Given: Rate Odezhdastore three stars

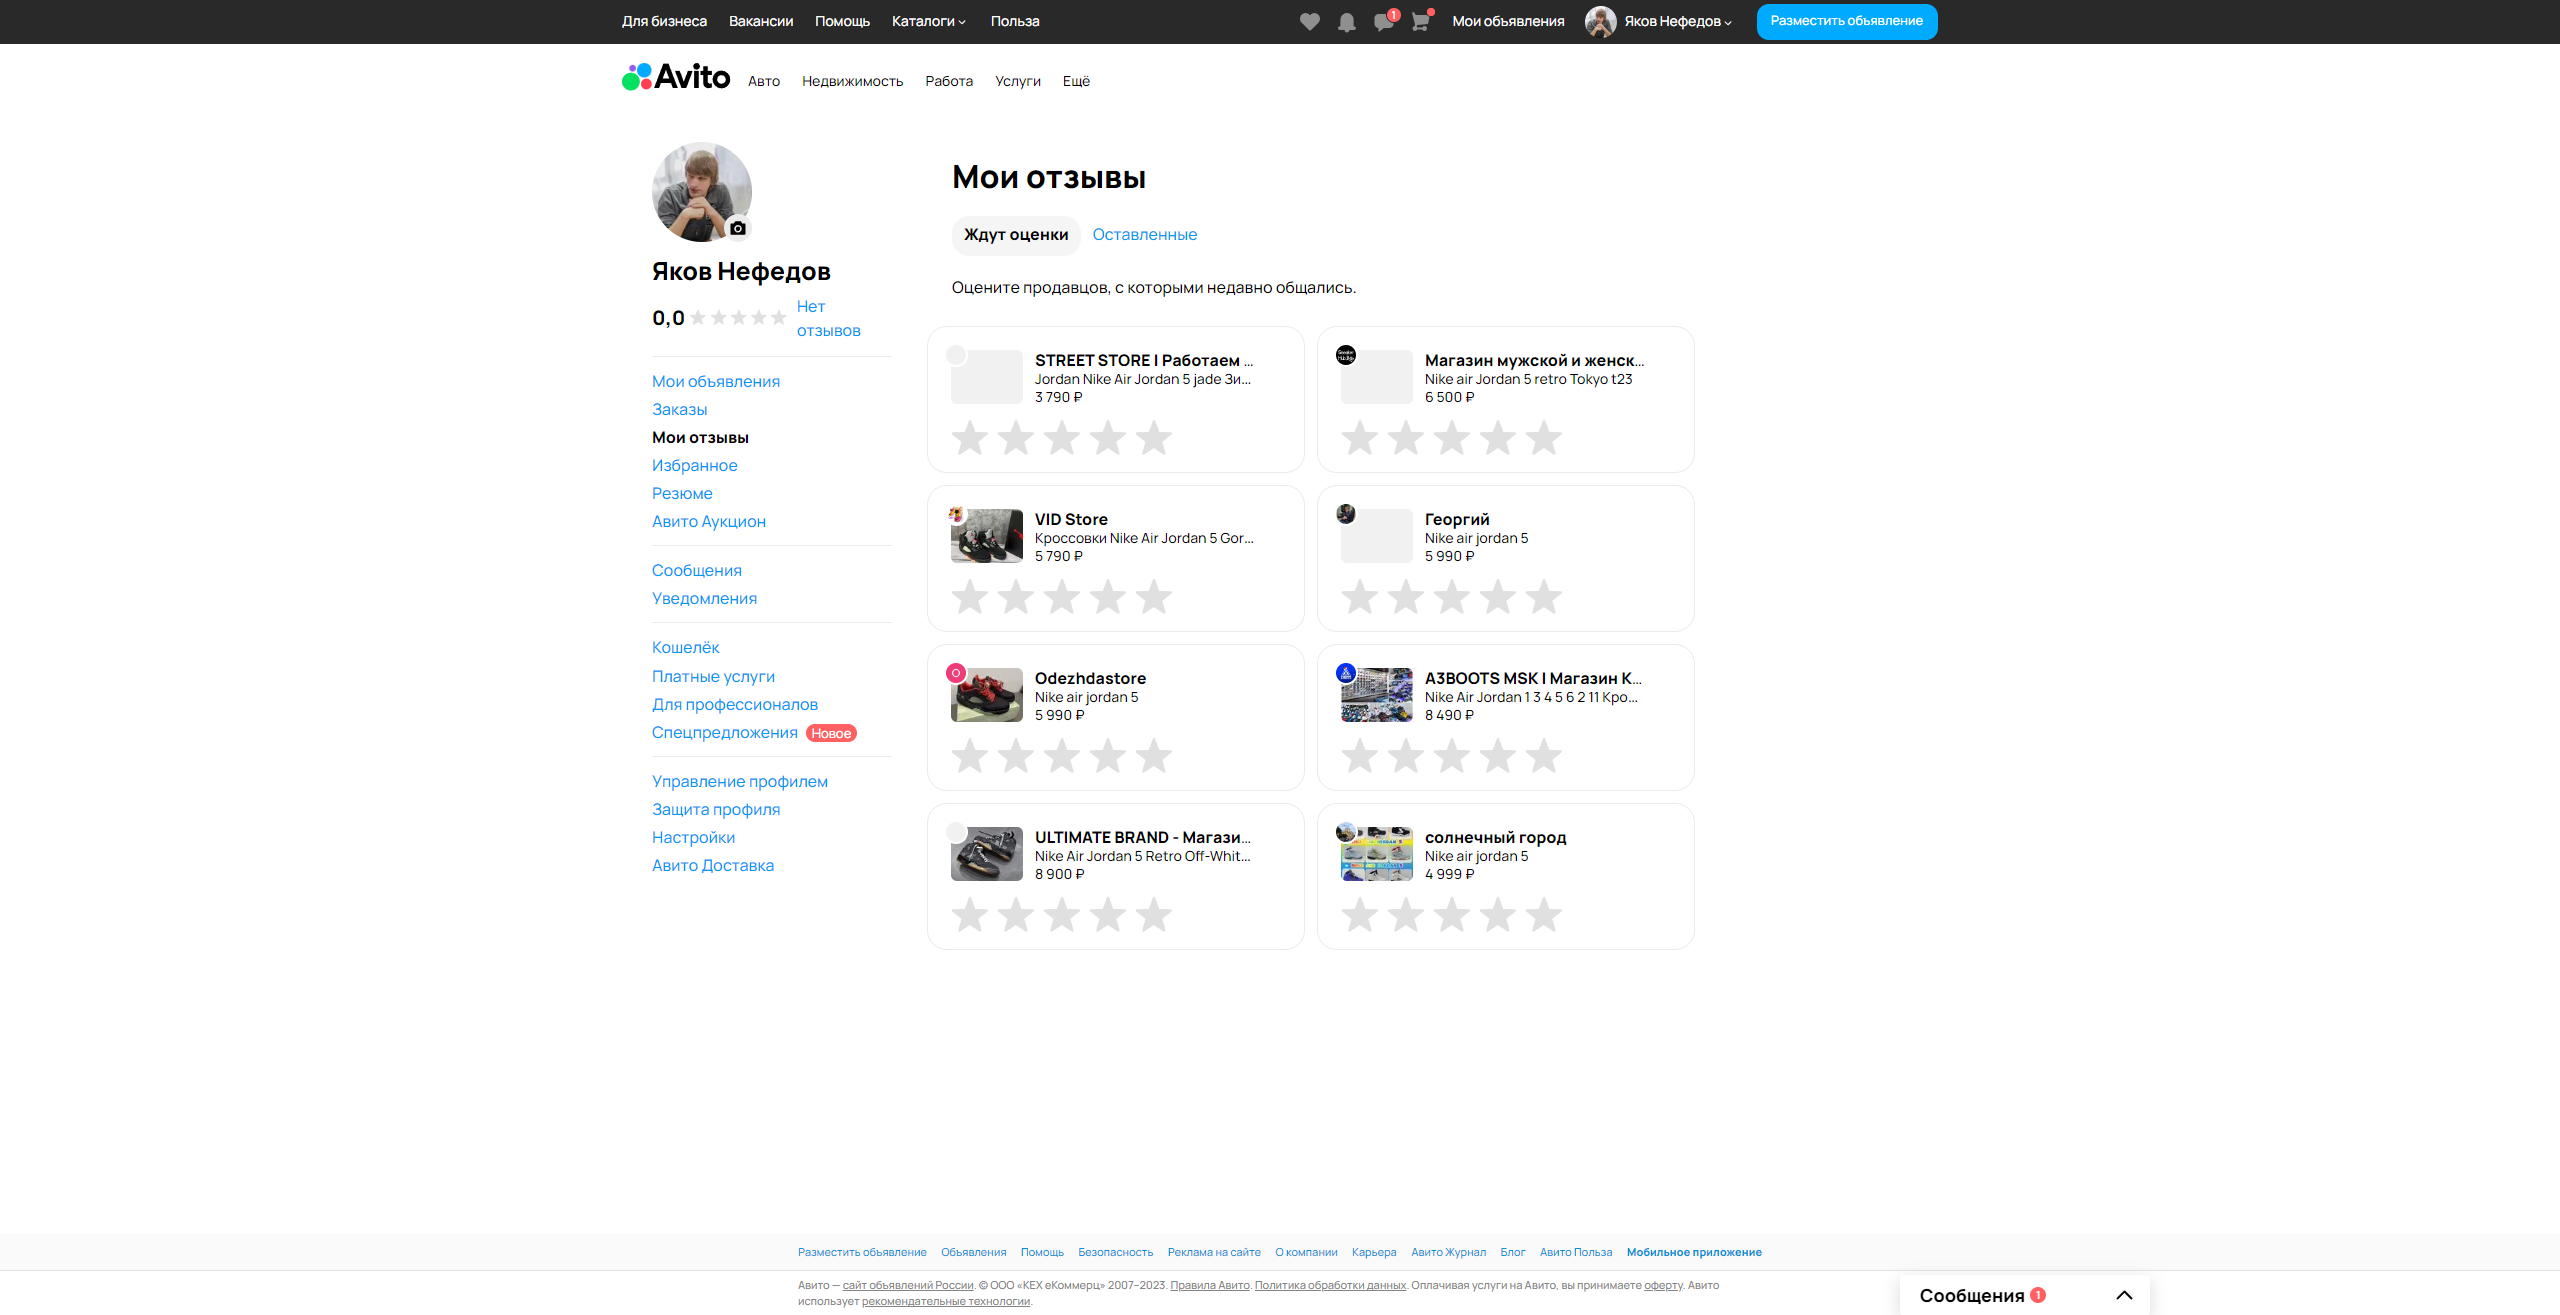Looking at the screenshot, I should click(1061, 756).
